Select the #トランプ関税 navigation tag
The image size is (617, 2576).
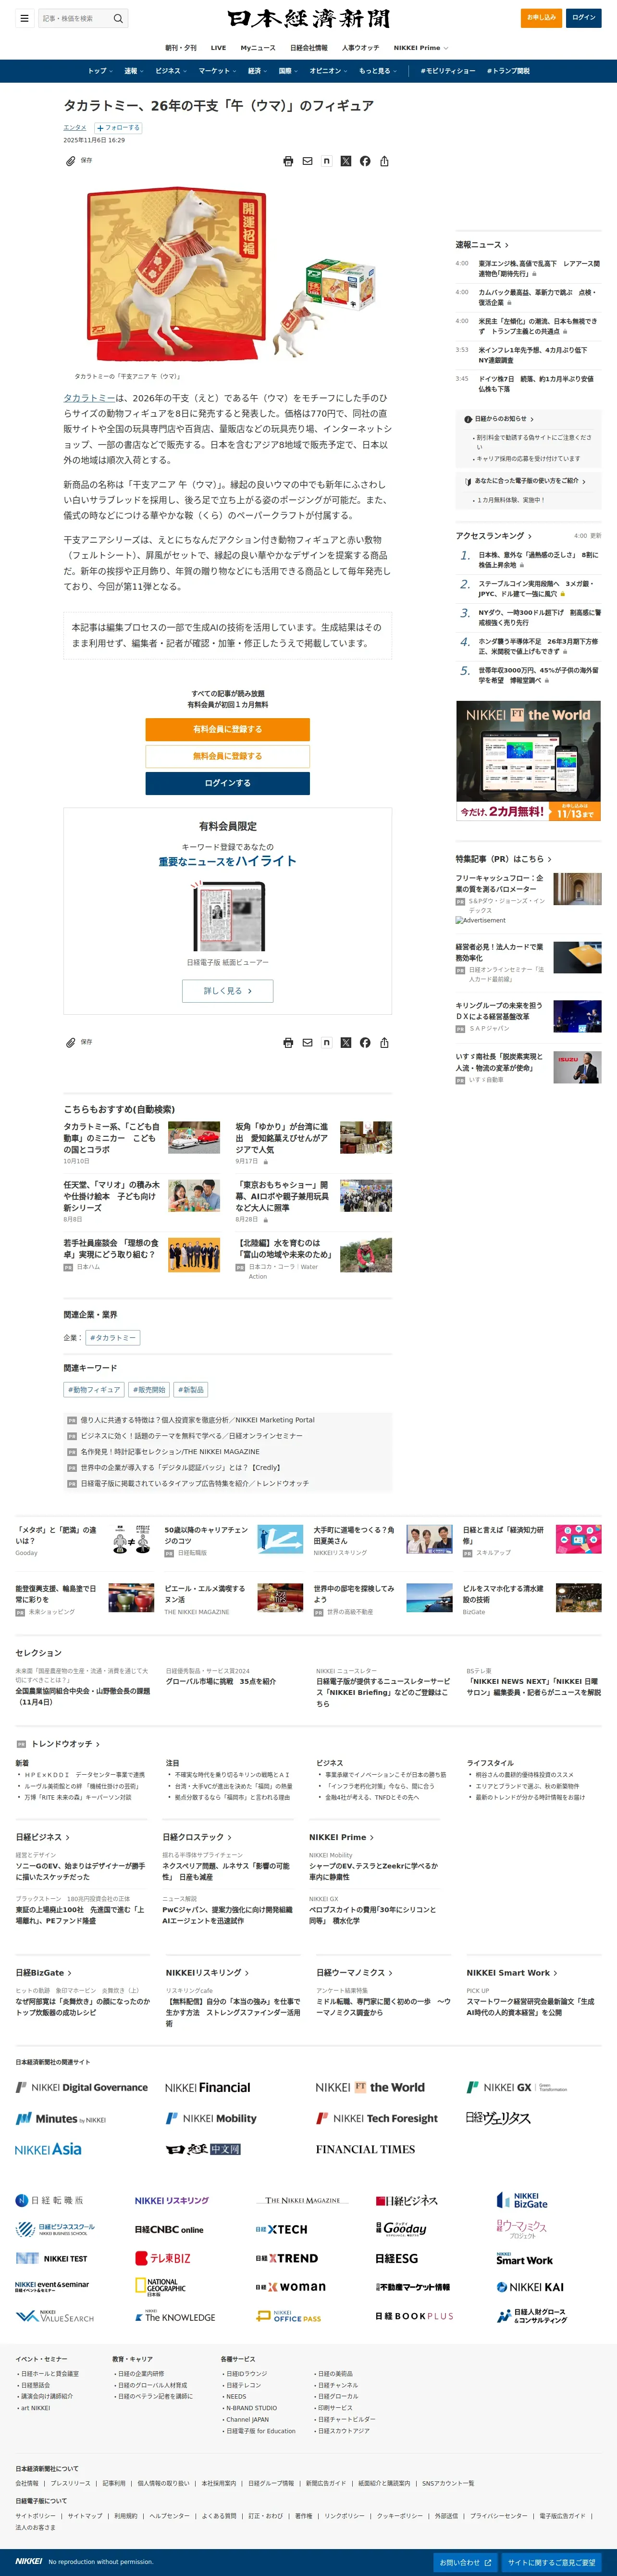(509, 71)
